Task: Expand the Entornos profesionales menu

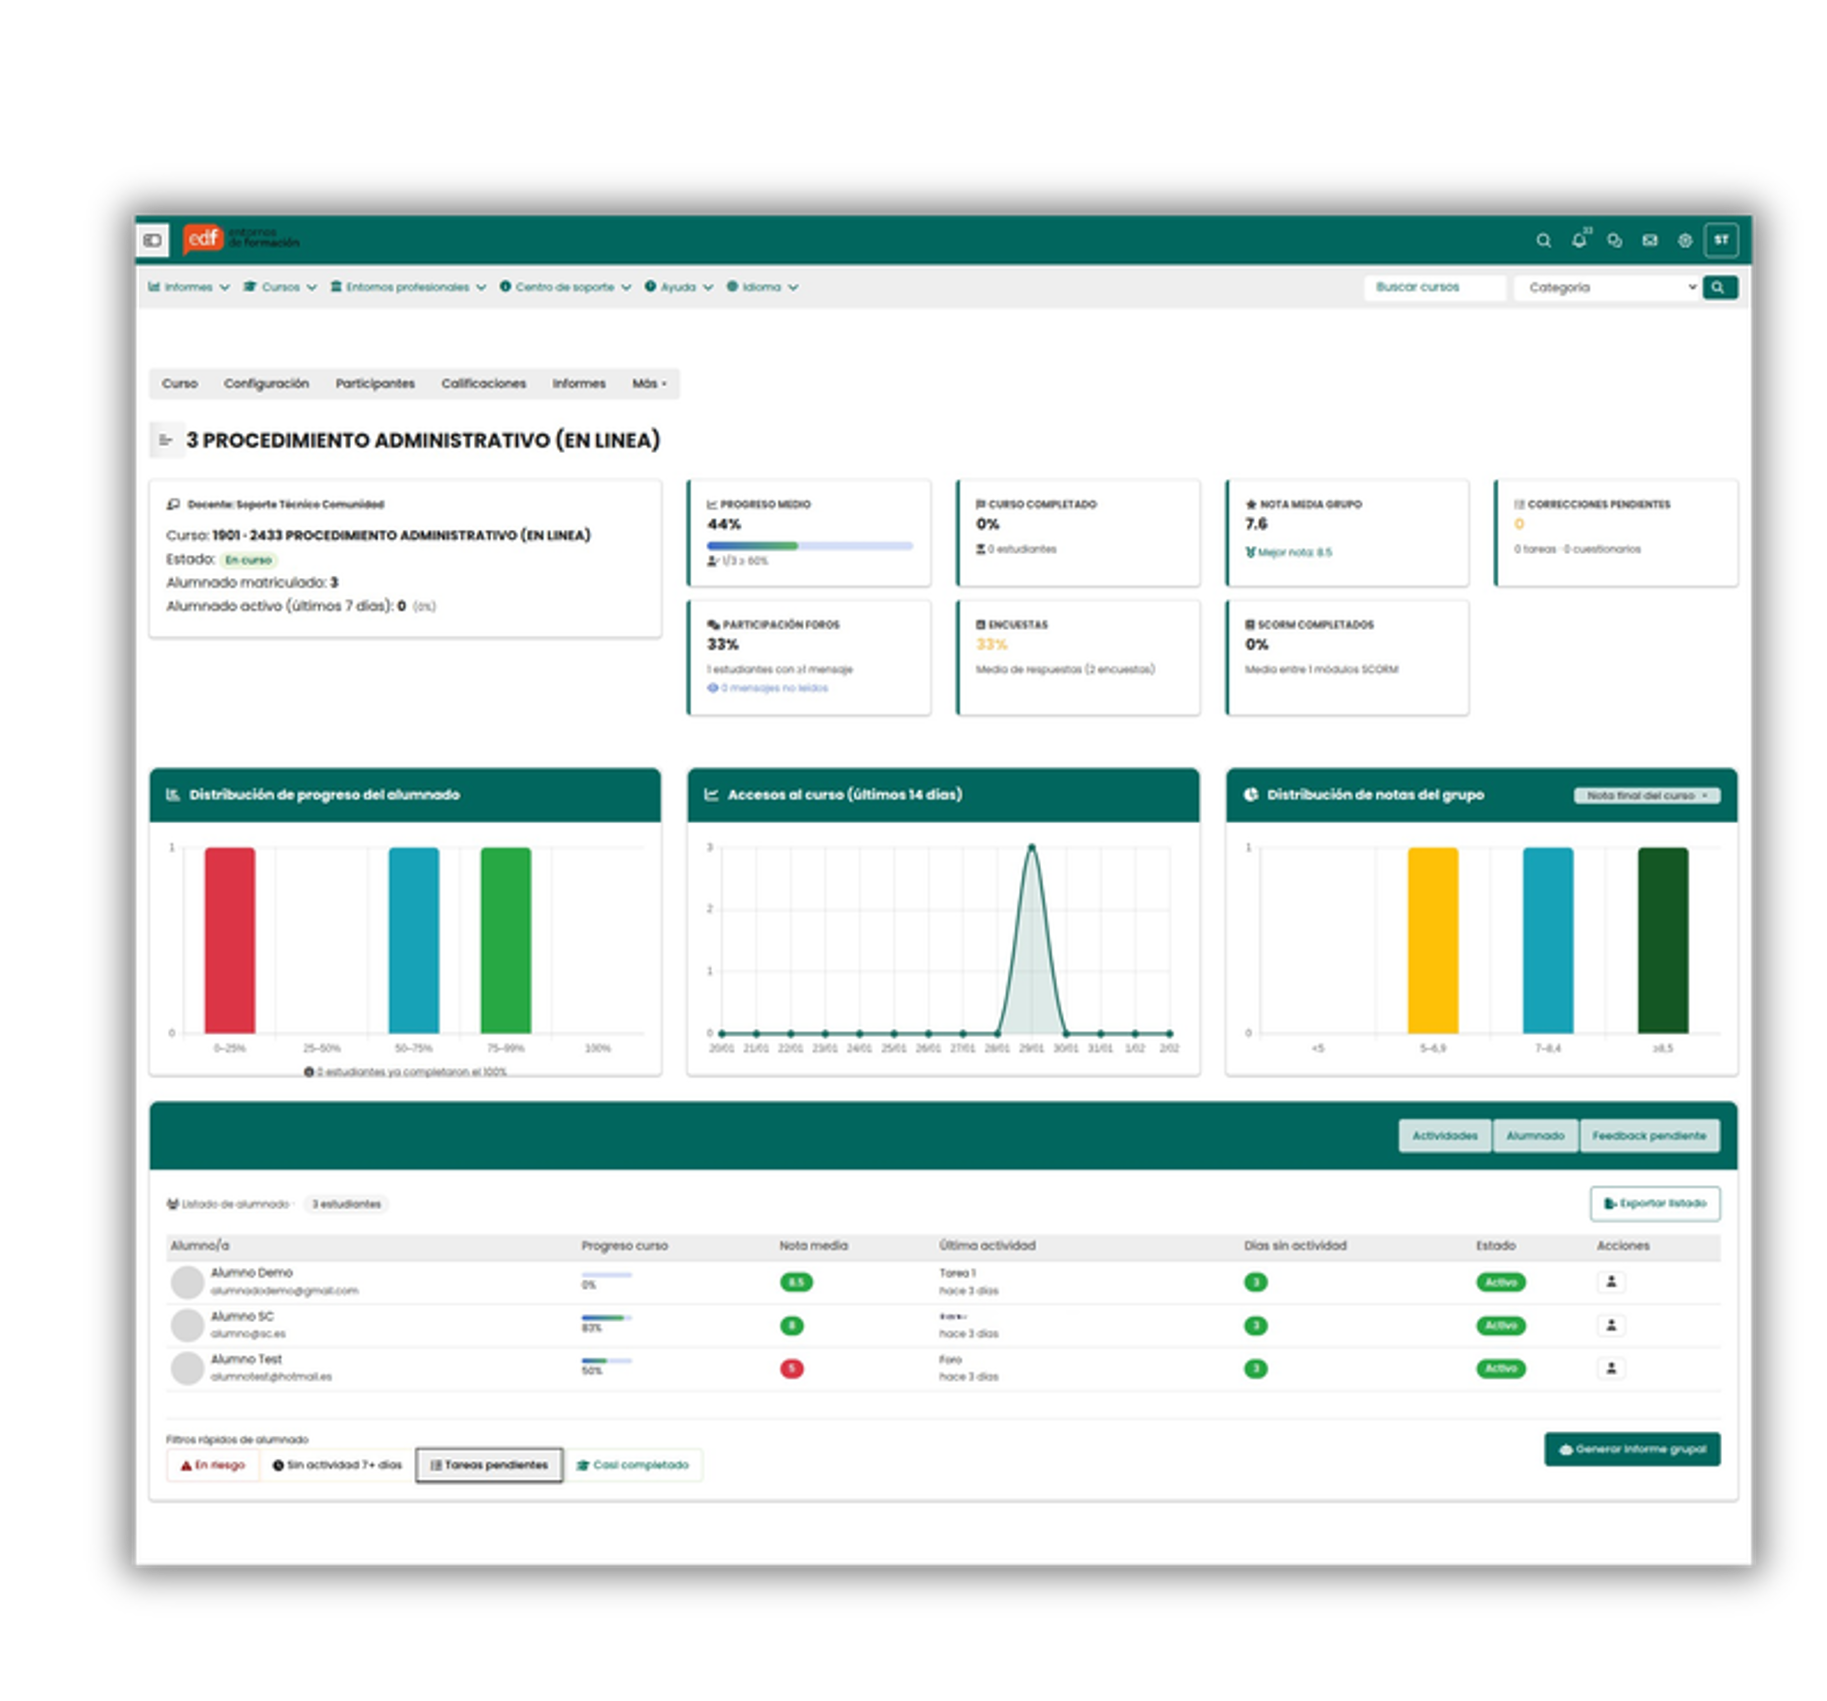Action: tap(408, 287)
